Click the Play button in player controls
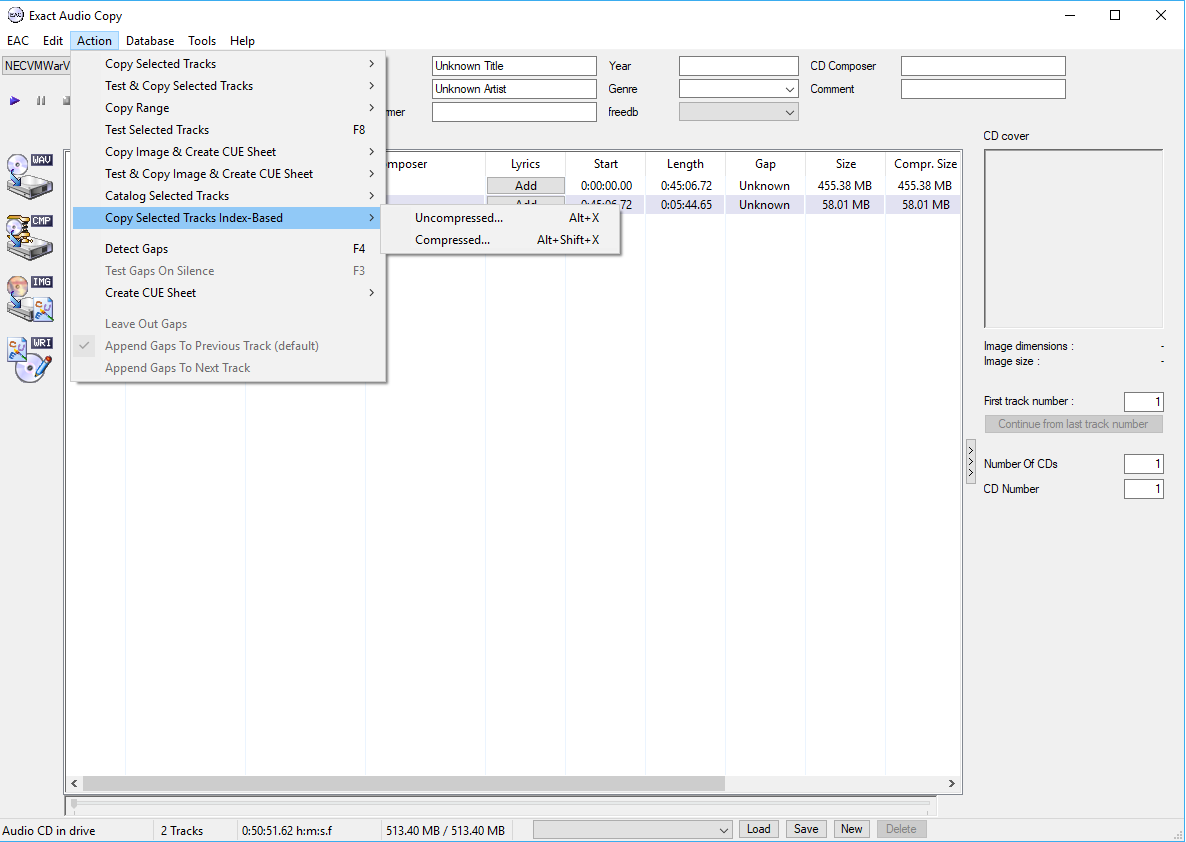 (14, 101)
